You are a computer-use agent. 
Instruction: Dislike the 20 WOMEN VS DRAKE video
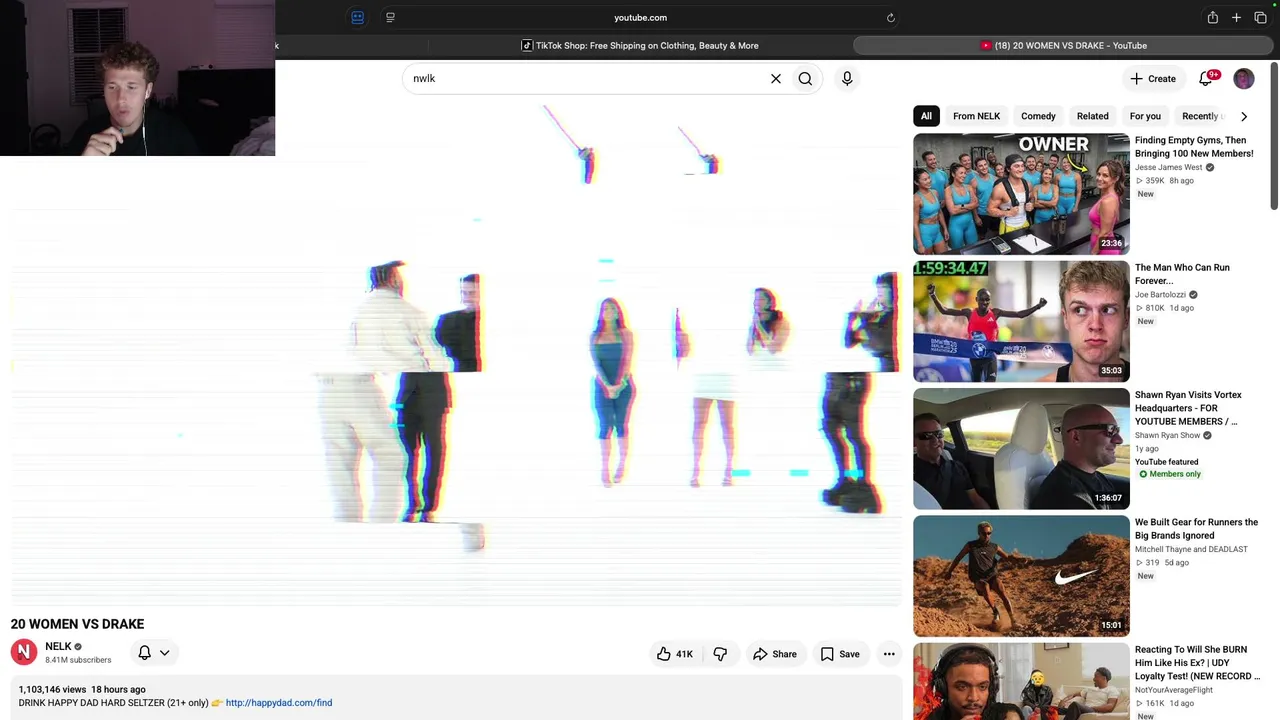[720, 654]
